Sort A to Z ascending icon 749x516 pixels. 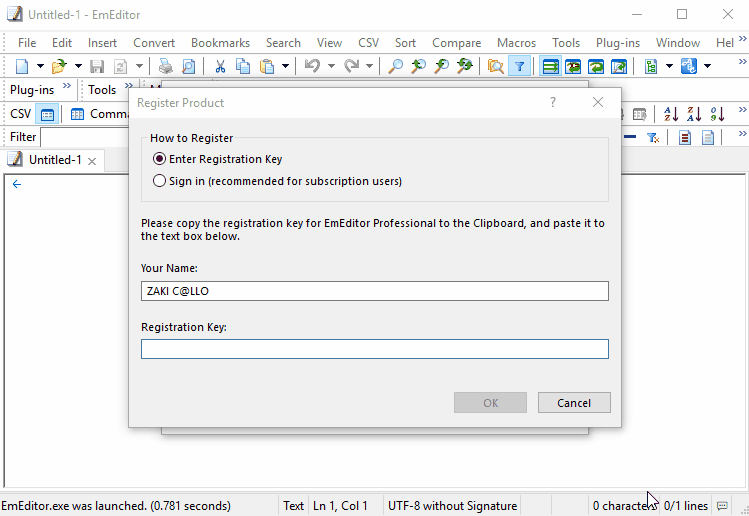(x=671, y=114)
